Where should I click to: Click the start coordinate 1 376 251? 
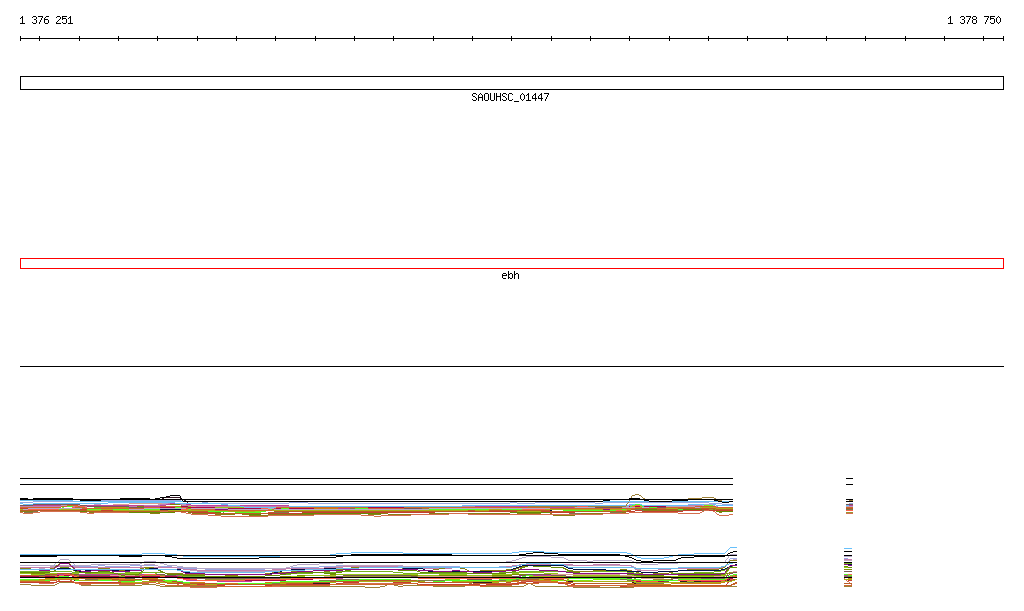tap(46, 20)
